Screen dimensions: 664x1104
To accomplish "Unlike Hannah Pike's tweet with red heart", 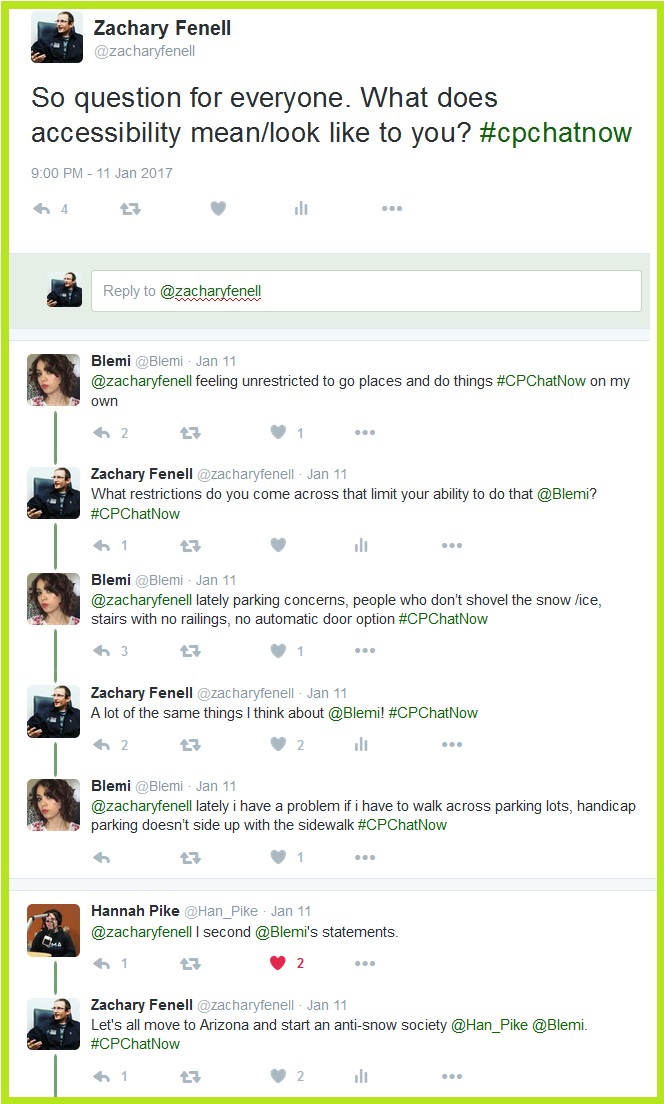I will (278, 963).
